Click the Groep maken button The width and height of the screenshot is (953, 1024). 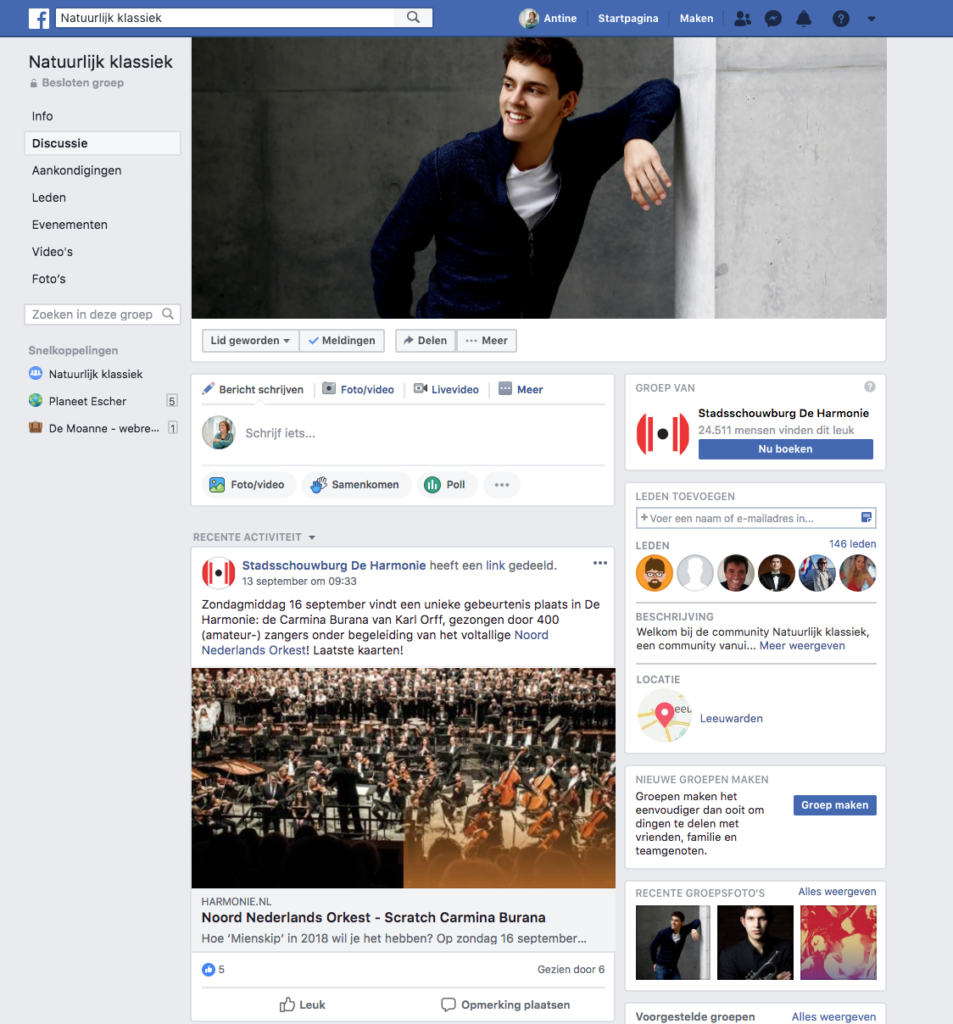(835, 805)
